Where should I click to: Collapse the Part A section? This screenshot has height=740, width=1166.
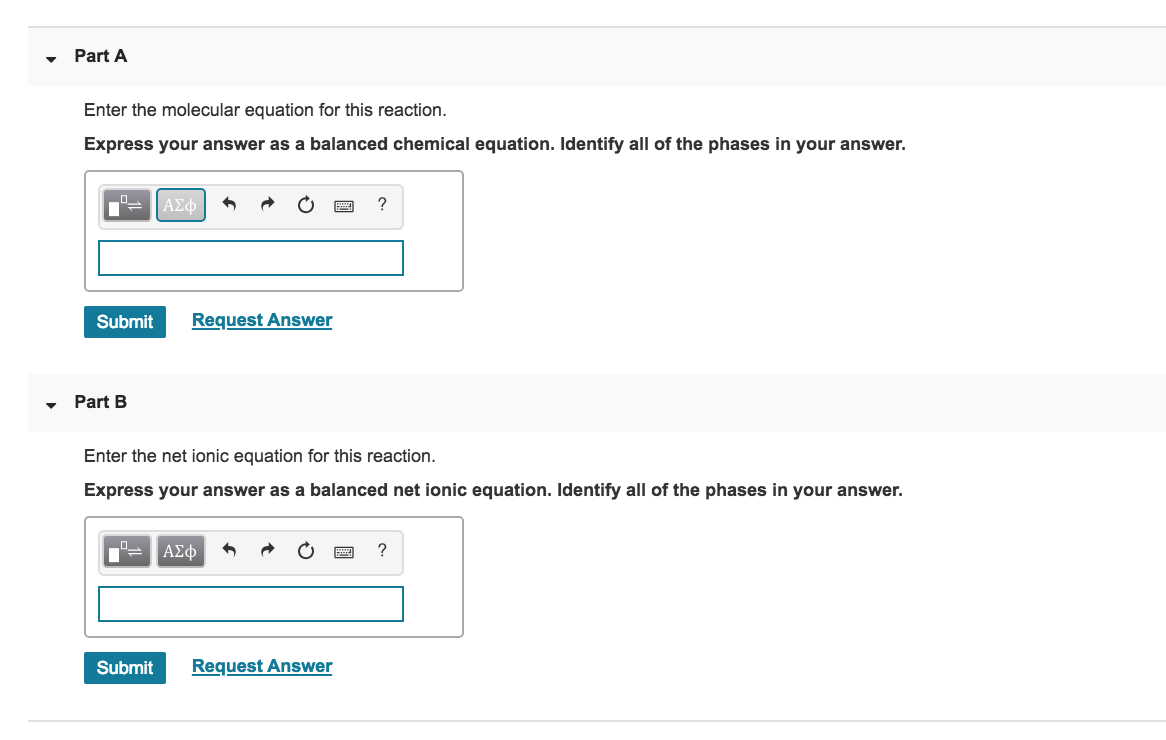click(51, 59)
